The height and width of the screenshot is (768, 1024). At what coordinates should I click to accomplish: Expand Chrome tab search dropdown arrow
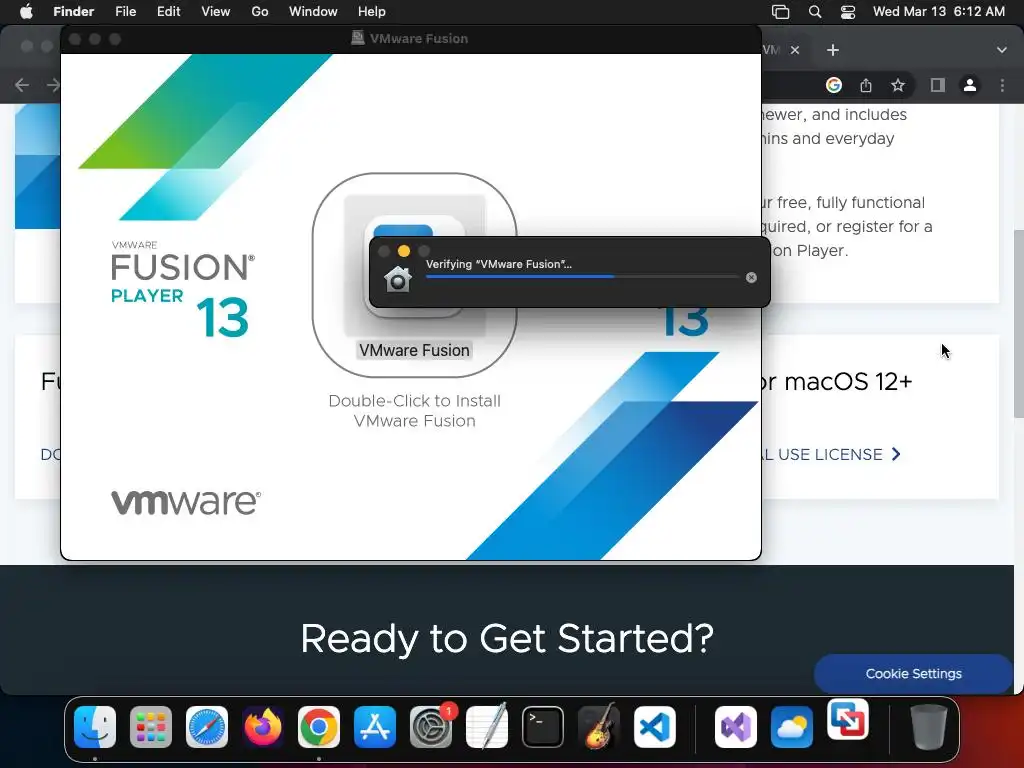pos(1001,50)
